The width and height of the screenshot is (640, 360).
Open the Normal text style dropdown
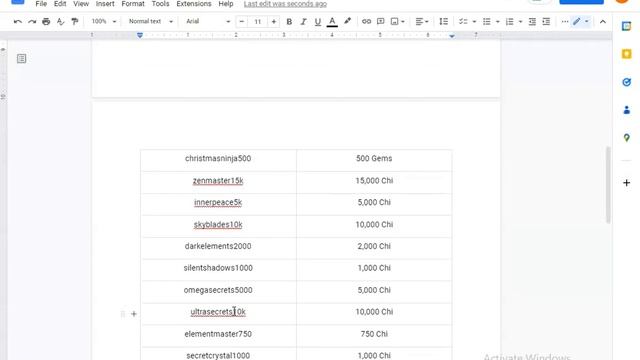151,21
